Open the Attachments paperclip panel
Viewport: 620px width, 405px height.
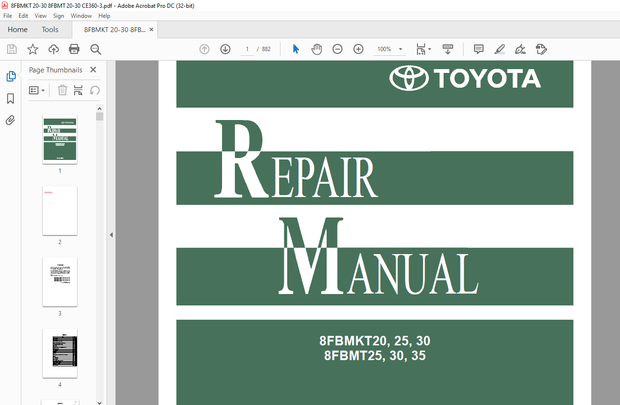(10, 120)
